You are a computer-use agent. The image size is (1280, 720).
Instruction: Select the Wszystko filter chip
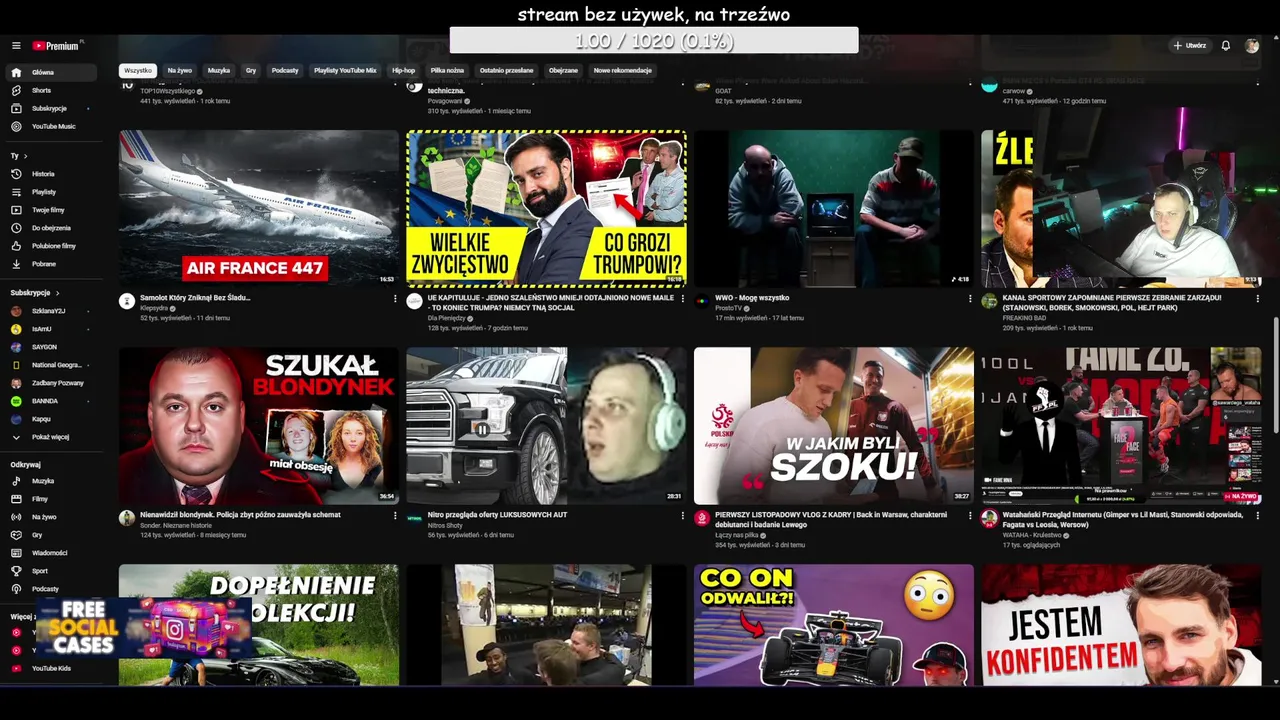click(138, 71)
